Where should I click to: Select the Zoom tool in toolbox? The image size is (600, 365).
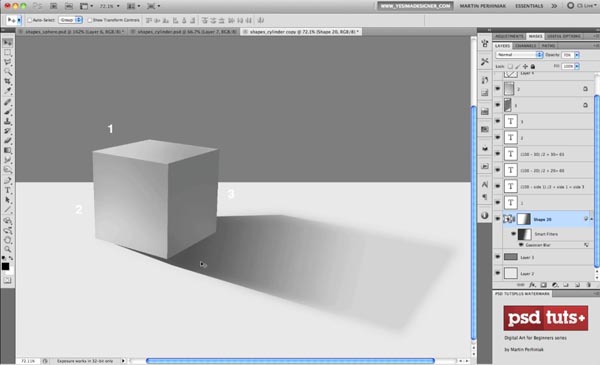(8, 249)
